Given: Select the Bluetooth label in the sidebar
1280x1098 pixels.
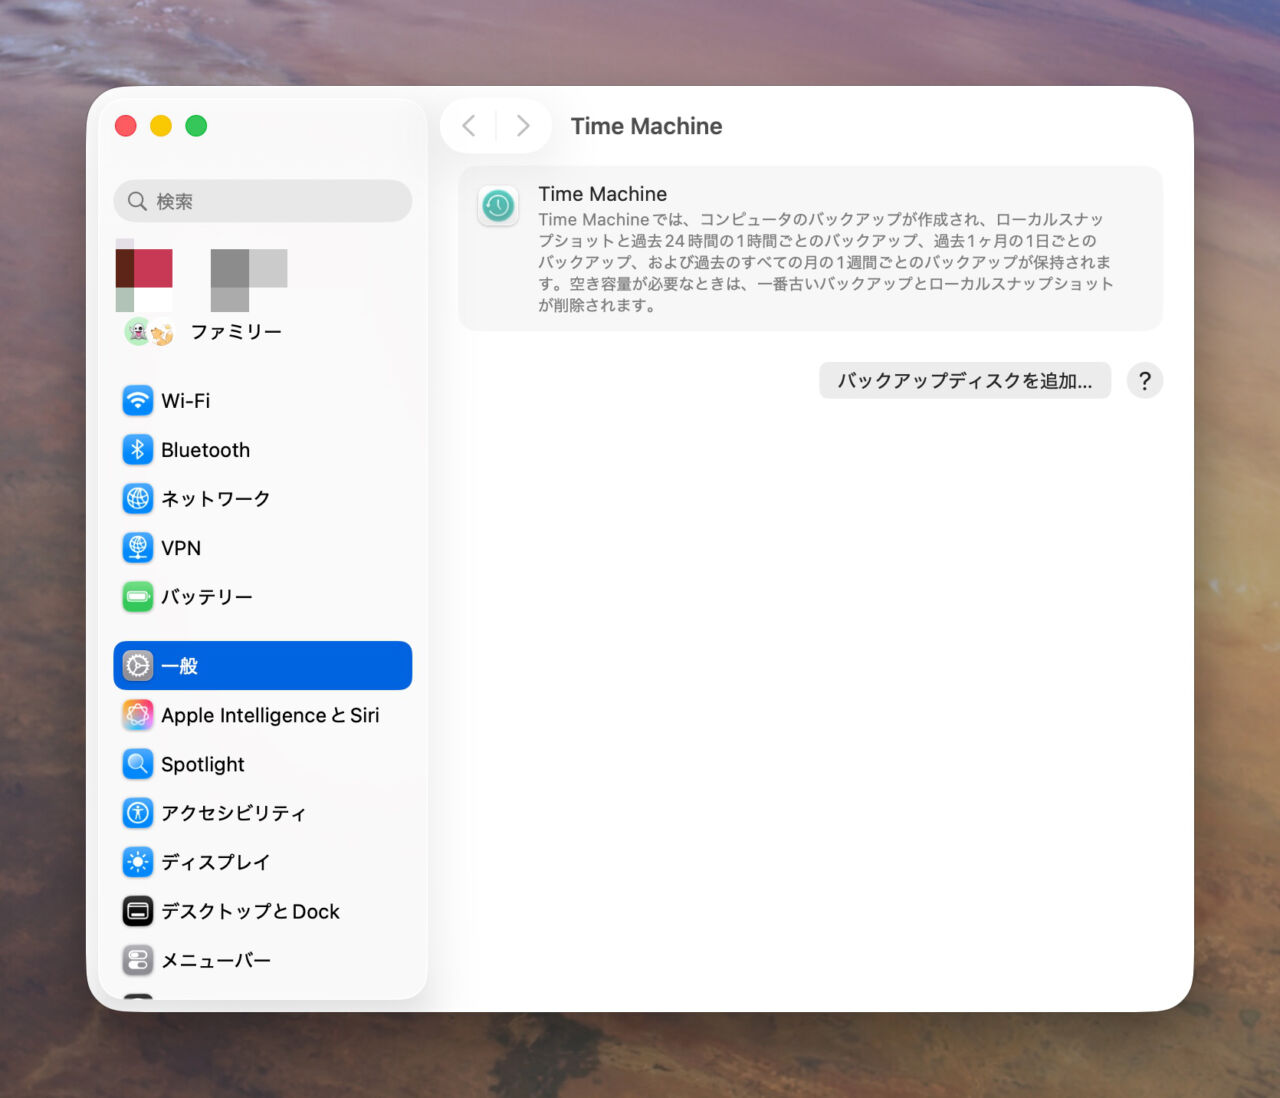Looking at the screenshot, I should tap(206, 450).
